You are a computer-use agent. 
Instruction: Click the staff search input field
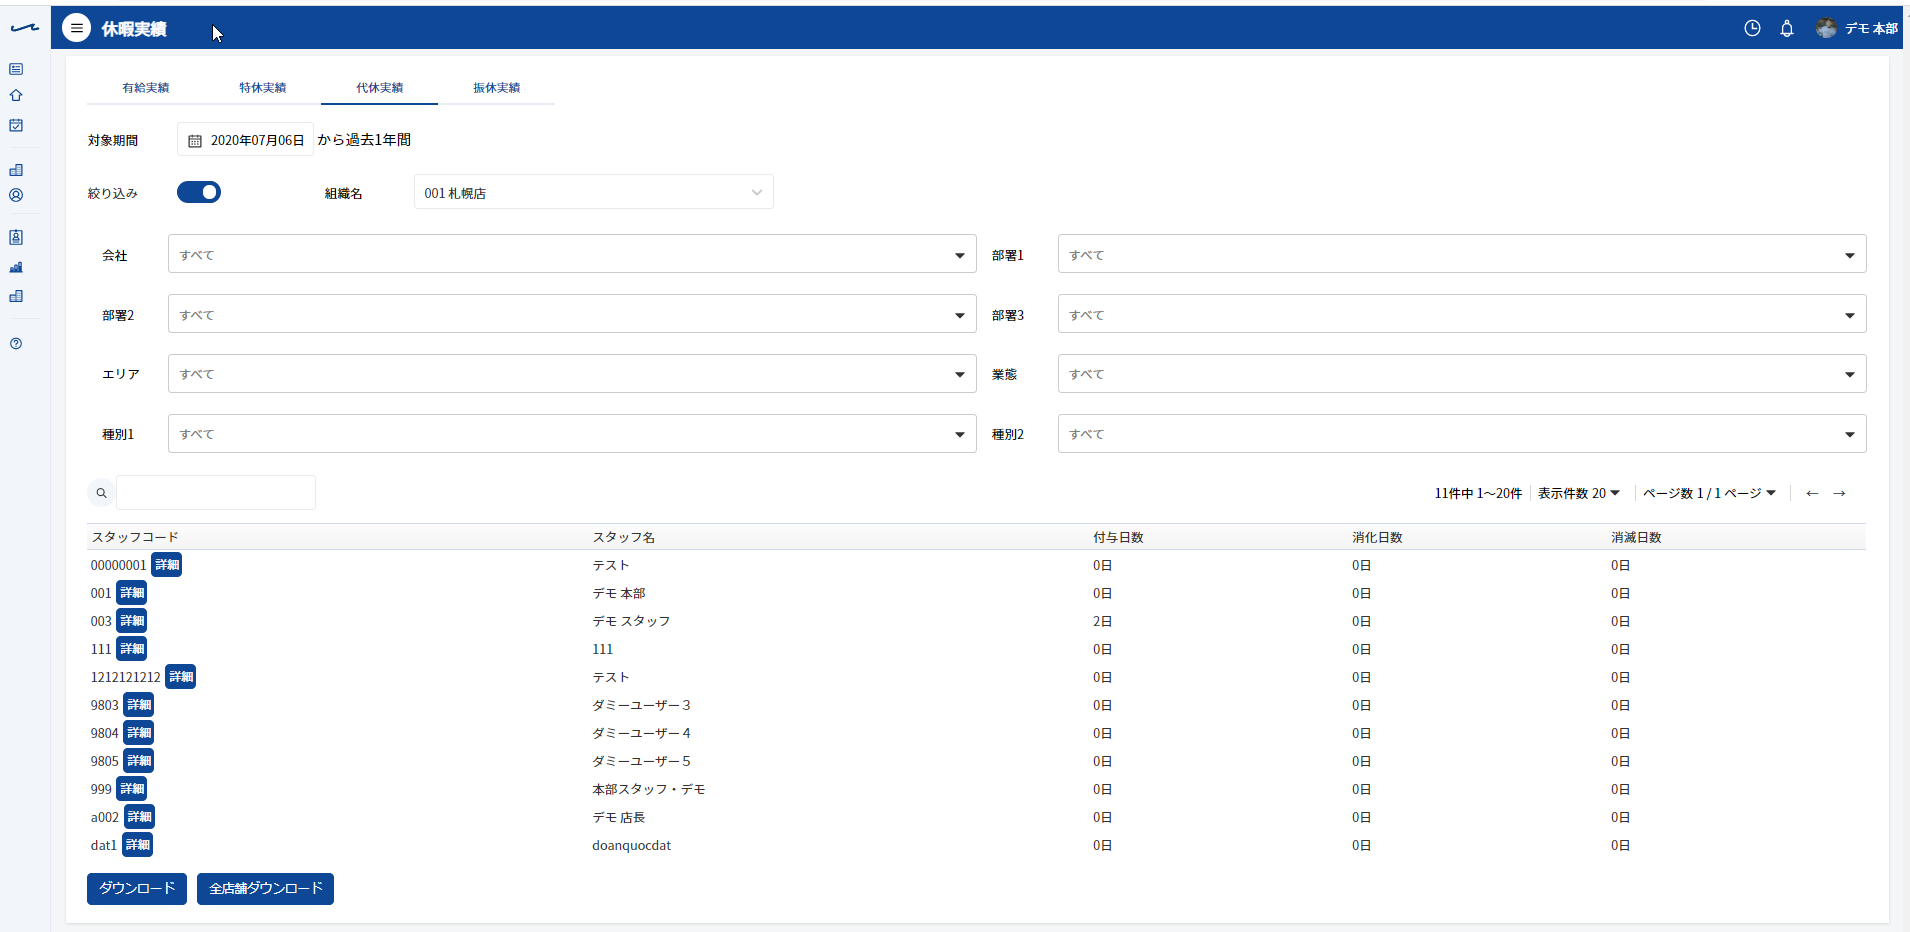point(216,493)
